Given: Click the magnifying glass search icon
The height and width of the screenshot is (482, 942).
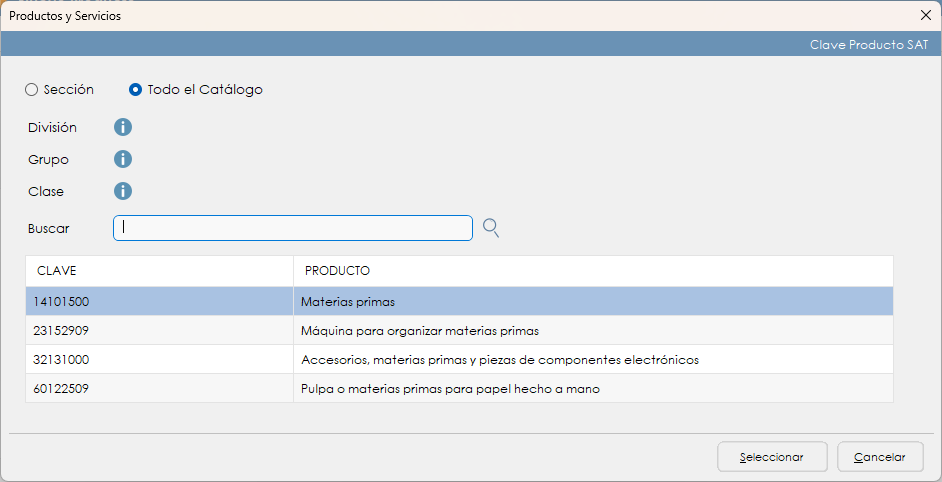Looking at the screenshot, I should tap(491, 228).
